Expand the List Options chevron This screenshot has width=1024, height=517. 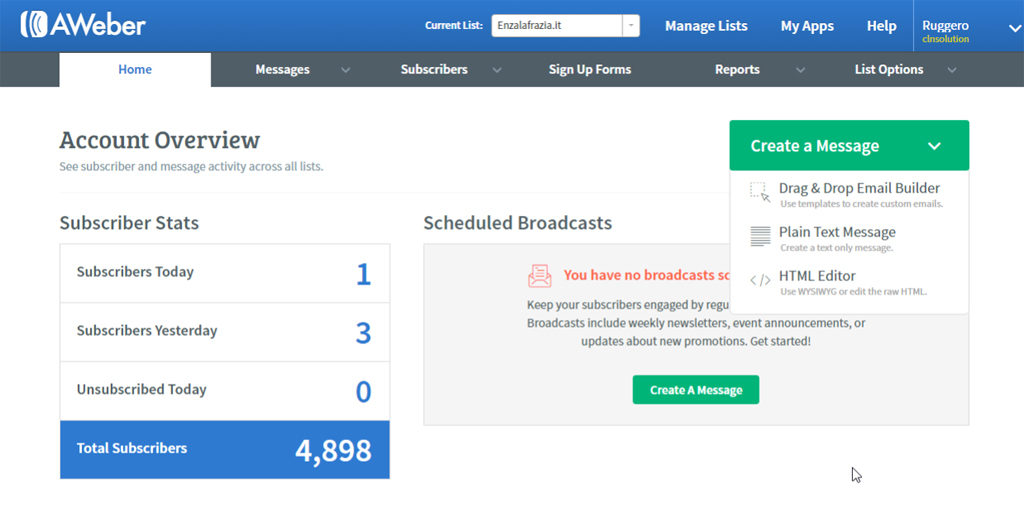[x=951, y=70]
